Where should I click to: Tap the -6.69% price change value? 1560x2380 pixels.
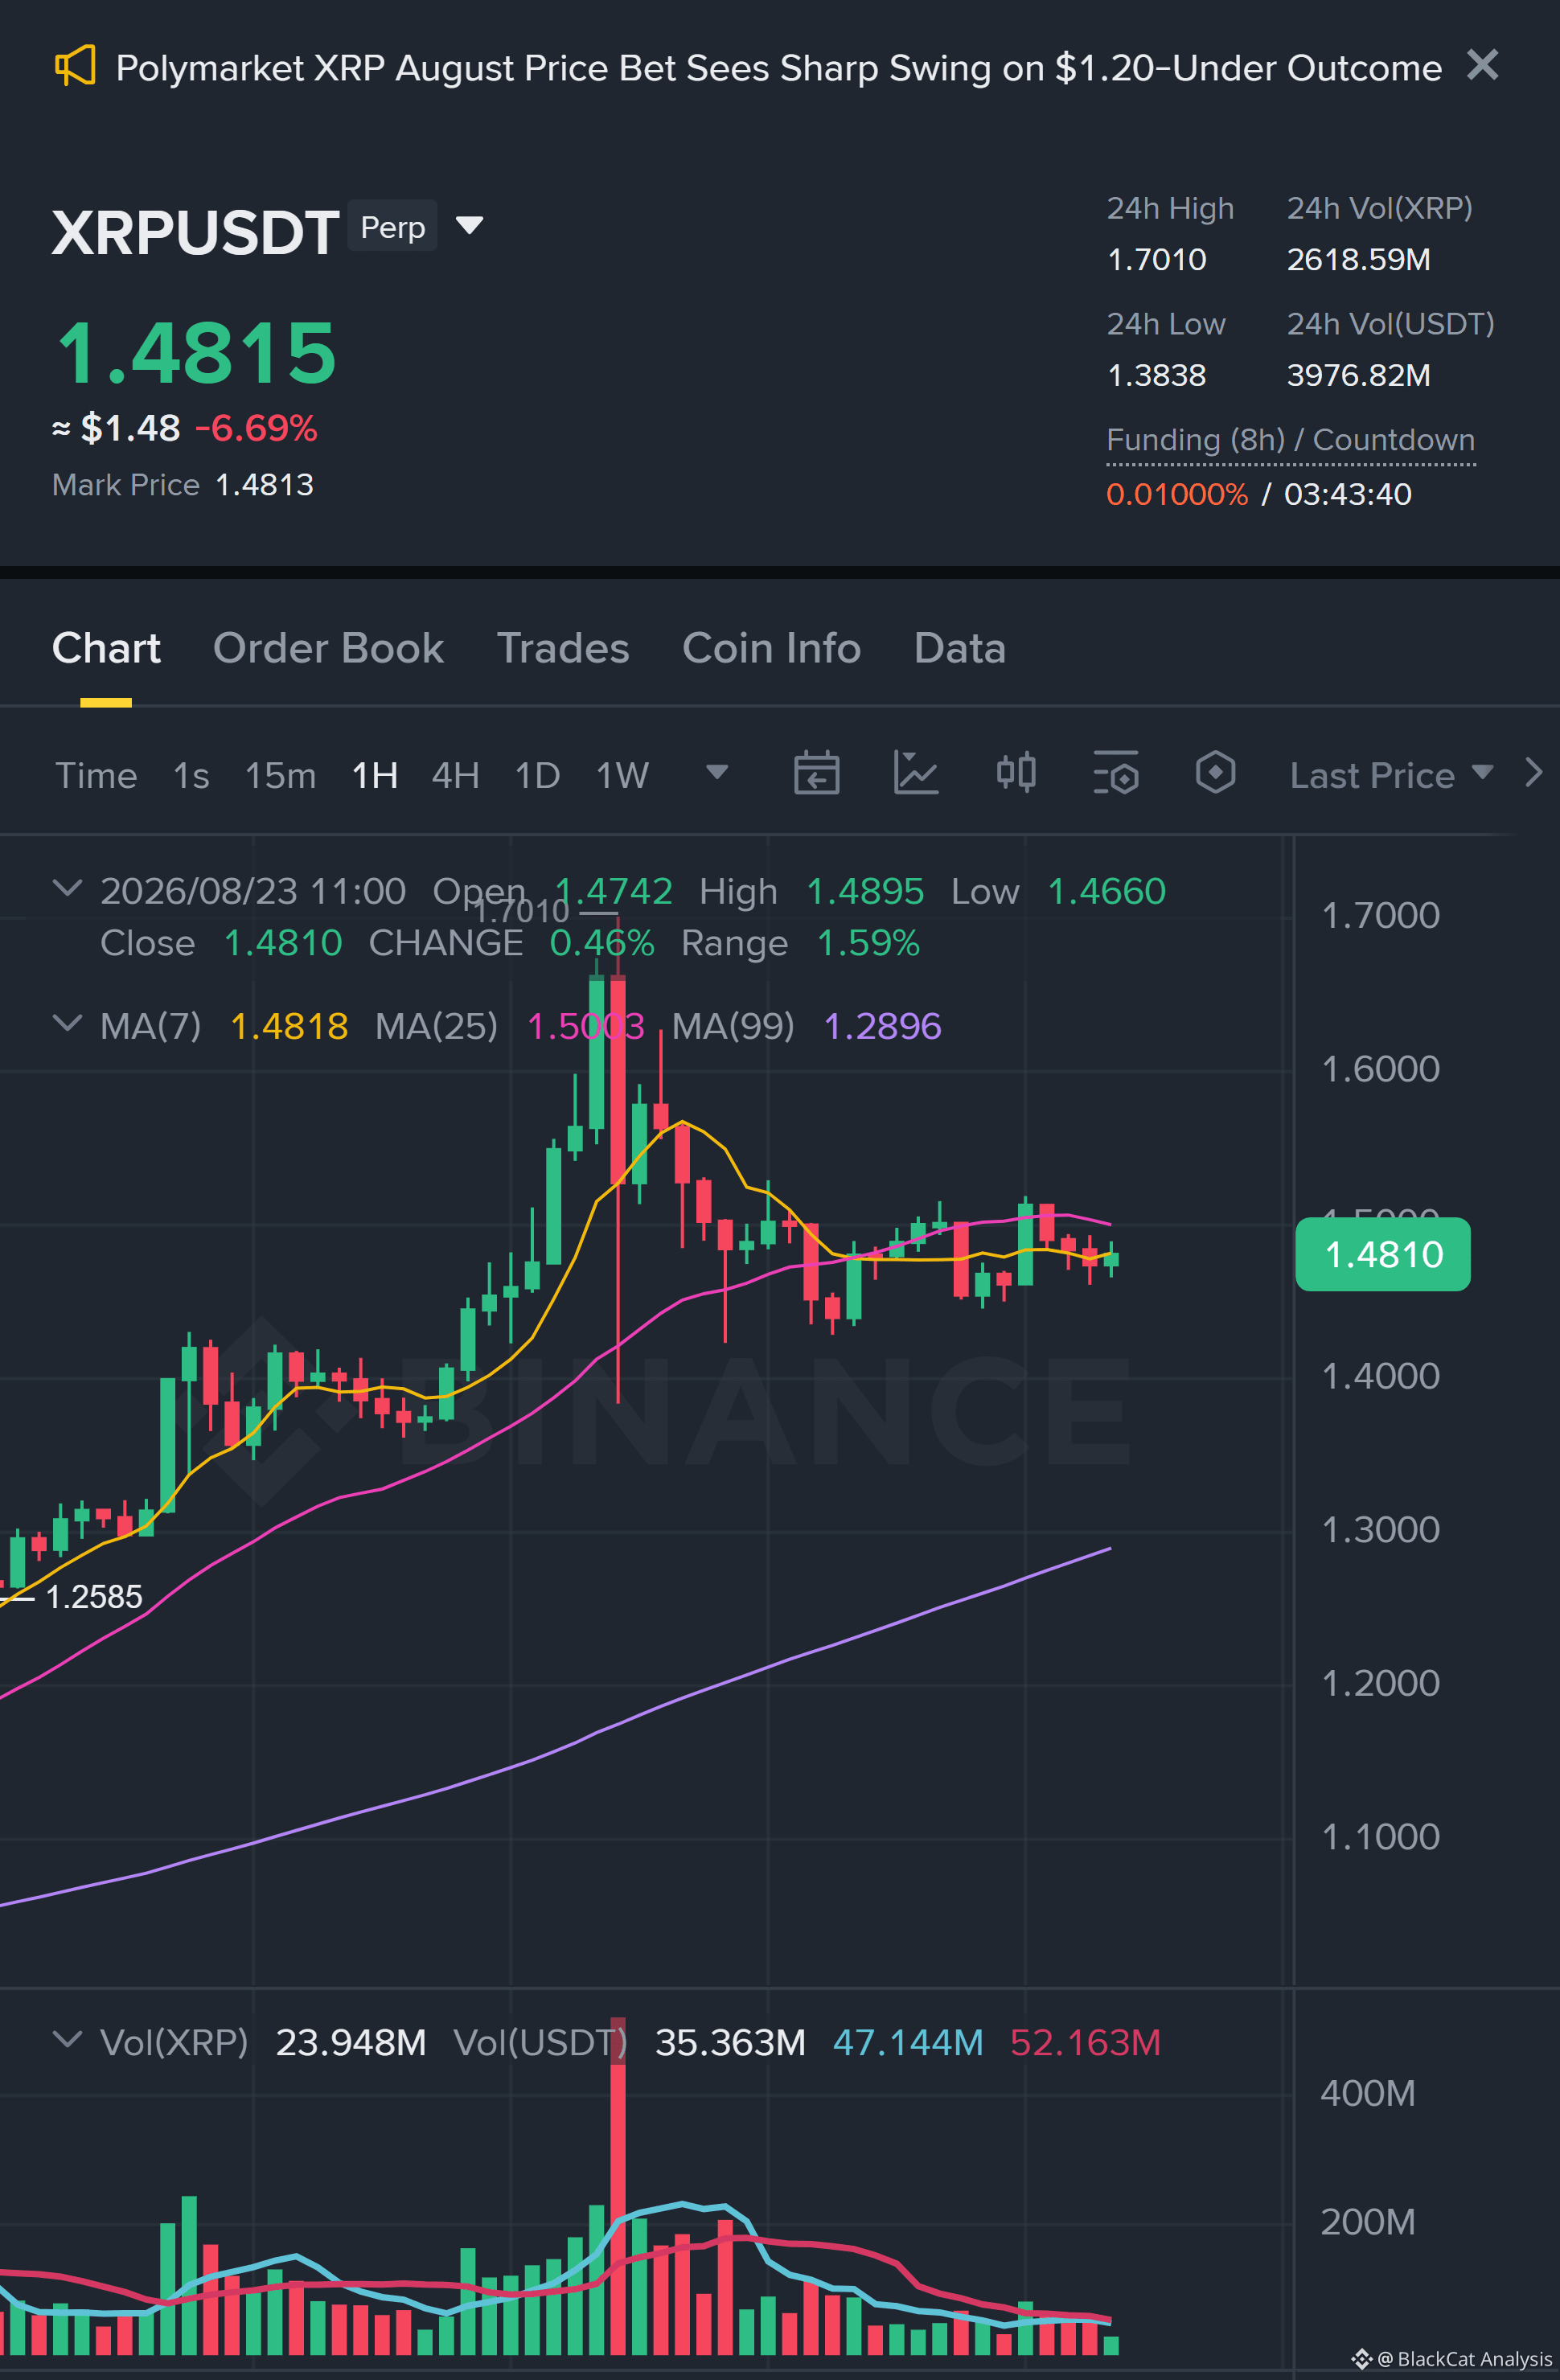tap(256, 428)
